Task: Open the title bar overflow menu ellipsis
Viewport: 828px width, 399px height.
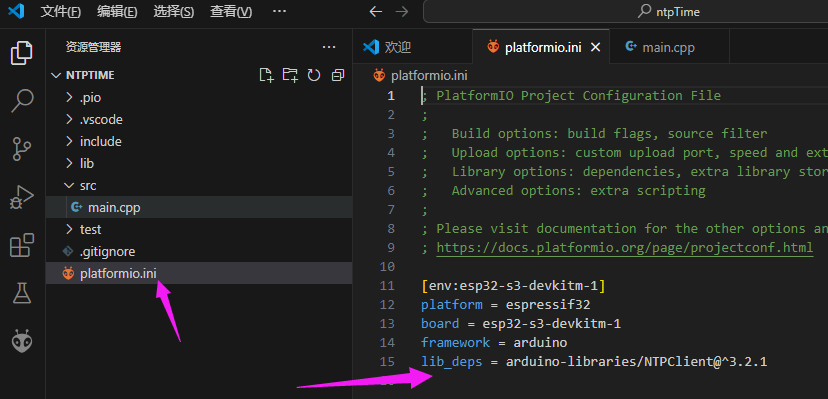Action: [279, 11]
